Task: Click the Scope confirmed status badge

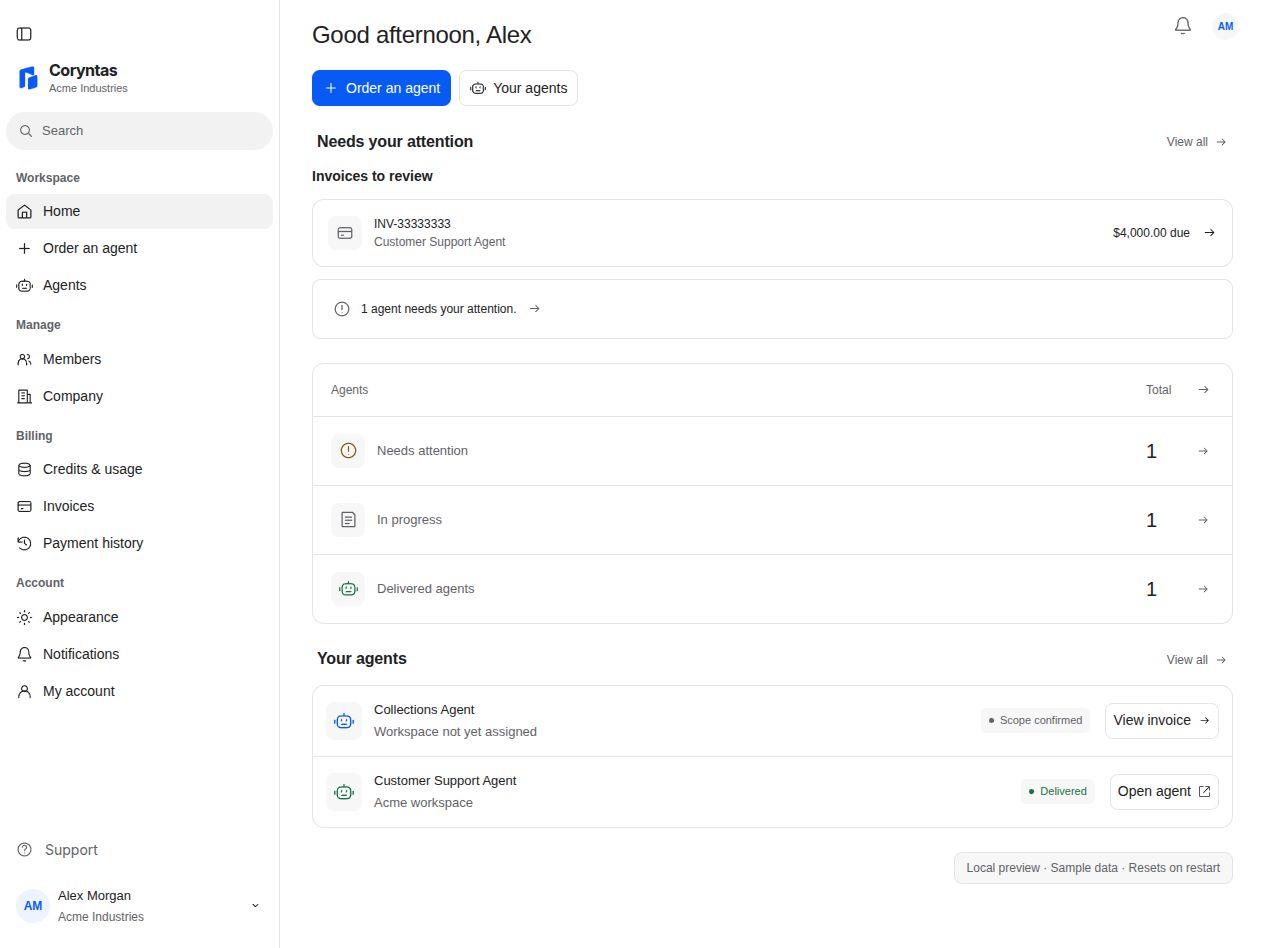Action: coord(1035,721)
